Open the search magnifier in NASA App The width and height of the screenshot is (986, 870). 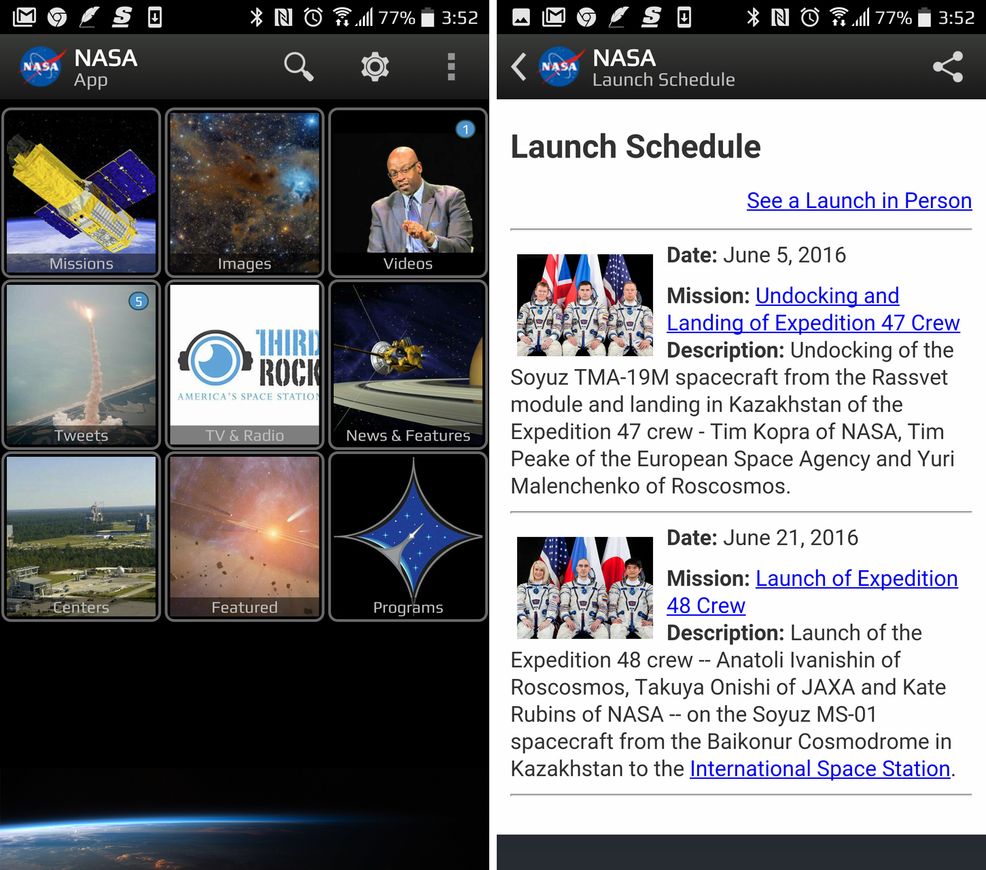(298, 67)
